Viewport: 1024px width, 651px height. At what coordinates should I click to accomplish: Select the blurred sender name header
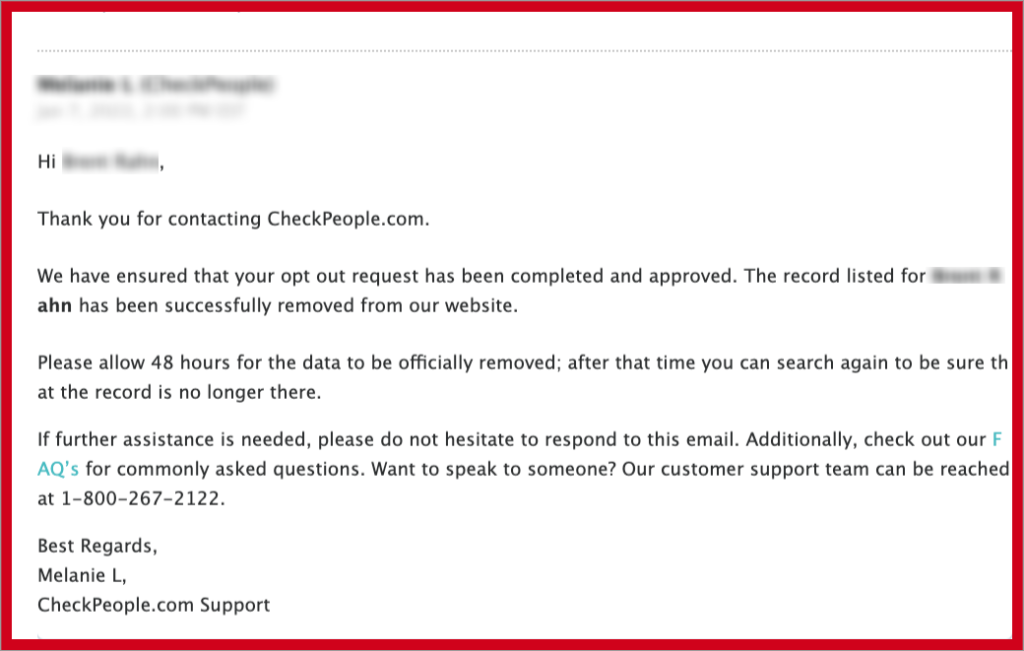pos(155,84)
